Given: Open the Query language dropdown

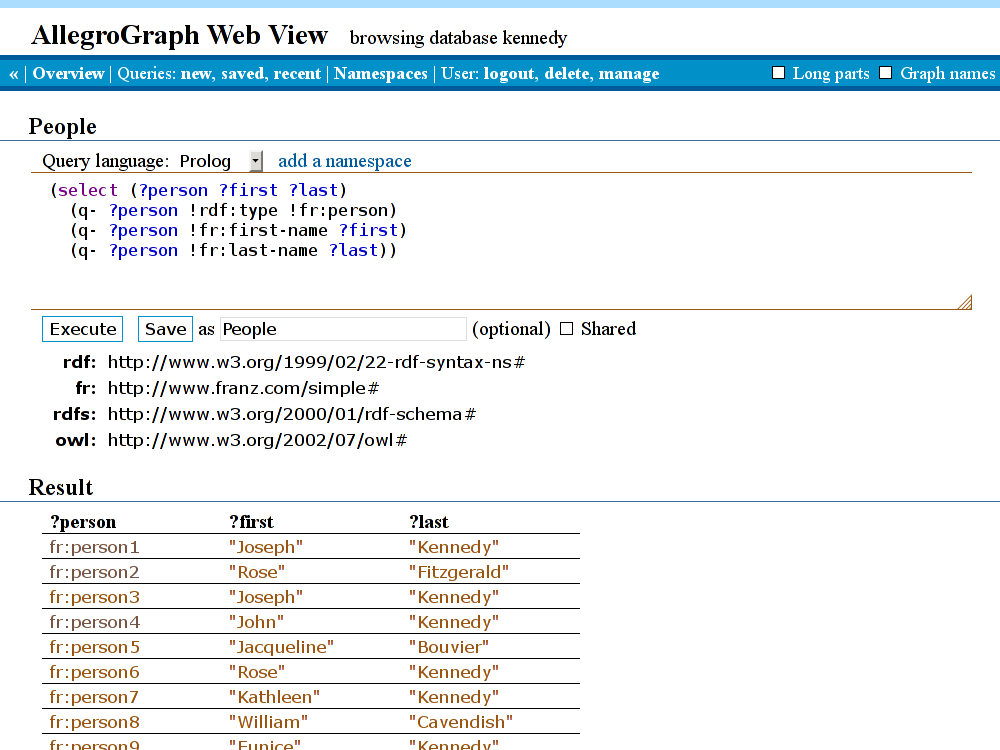Looking at the screenshot, I should coord(256,161).
